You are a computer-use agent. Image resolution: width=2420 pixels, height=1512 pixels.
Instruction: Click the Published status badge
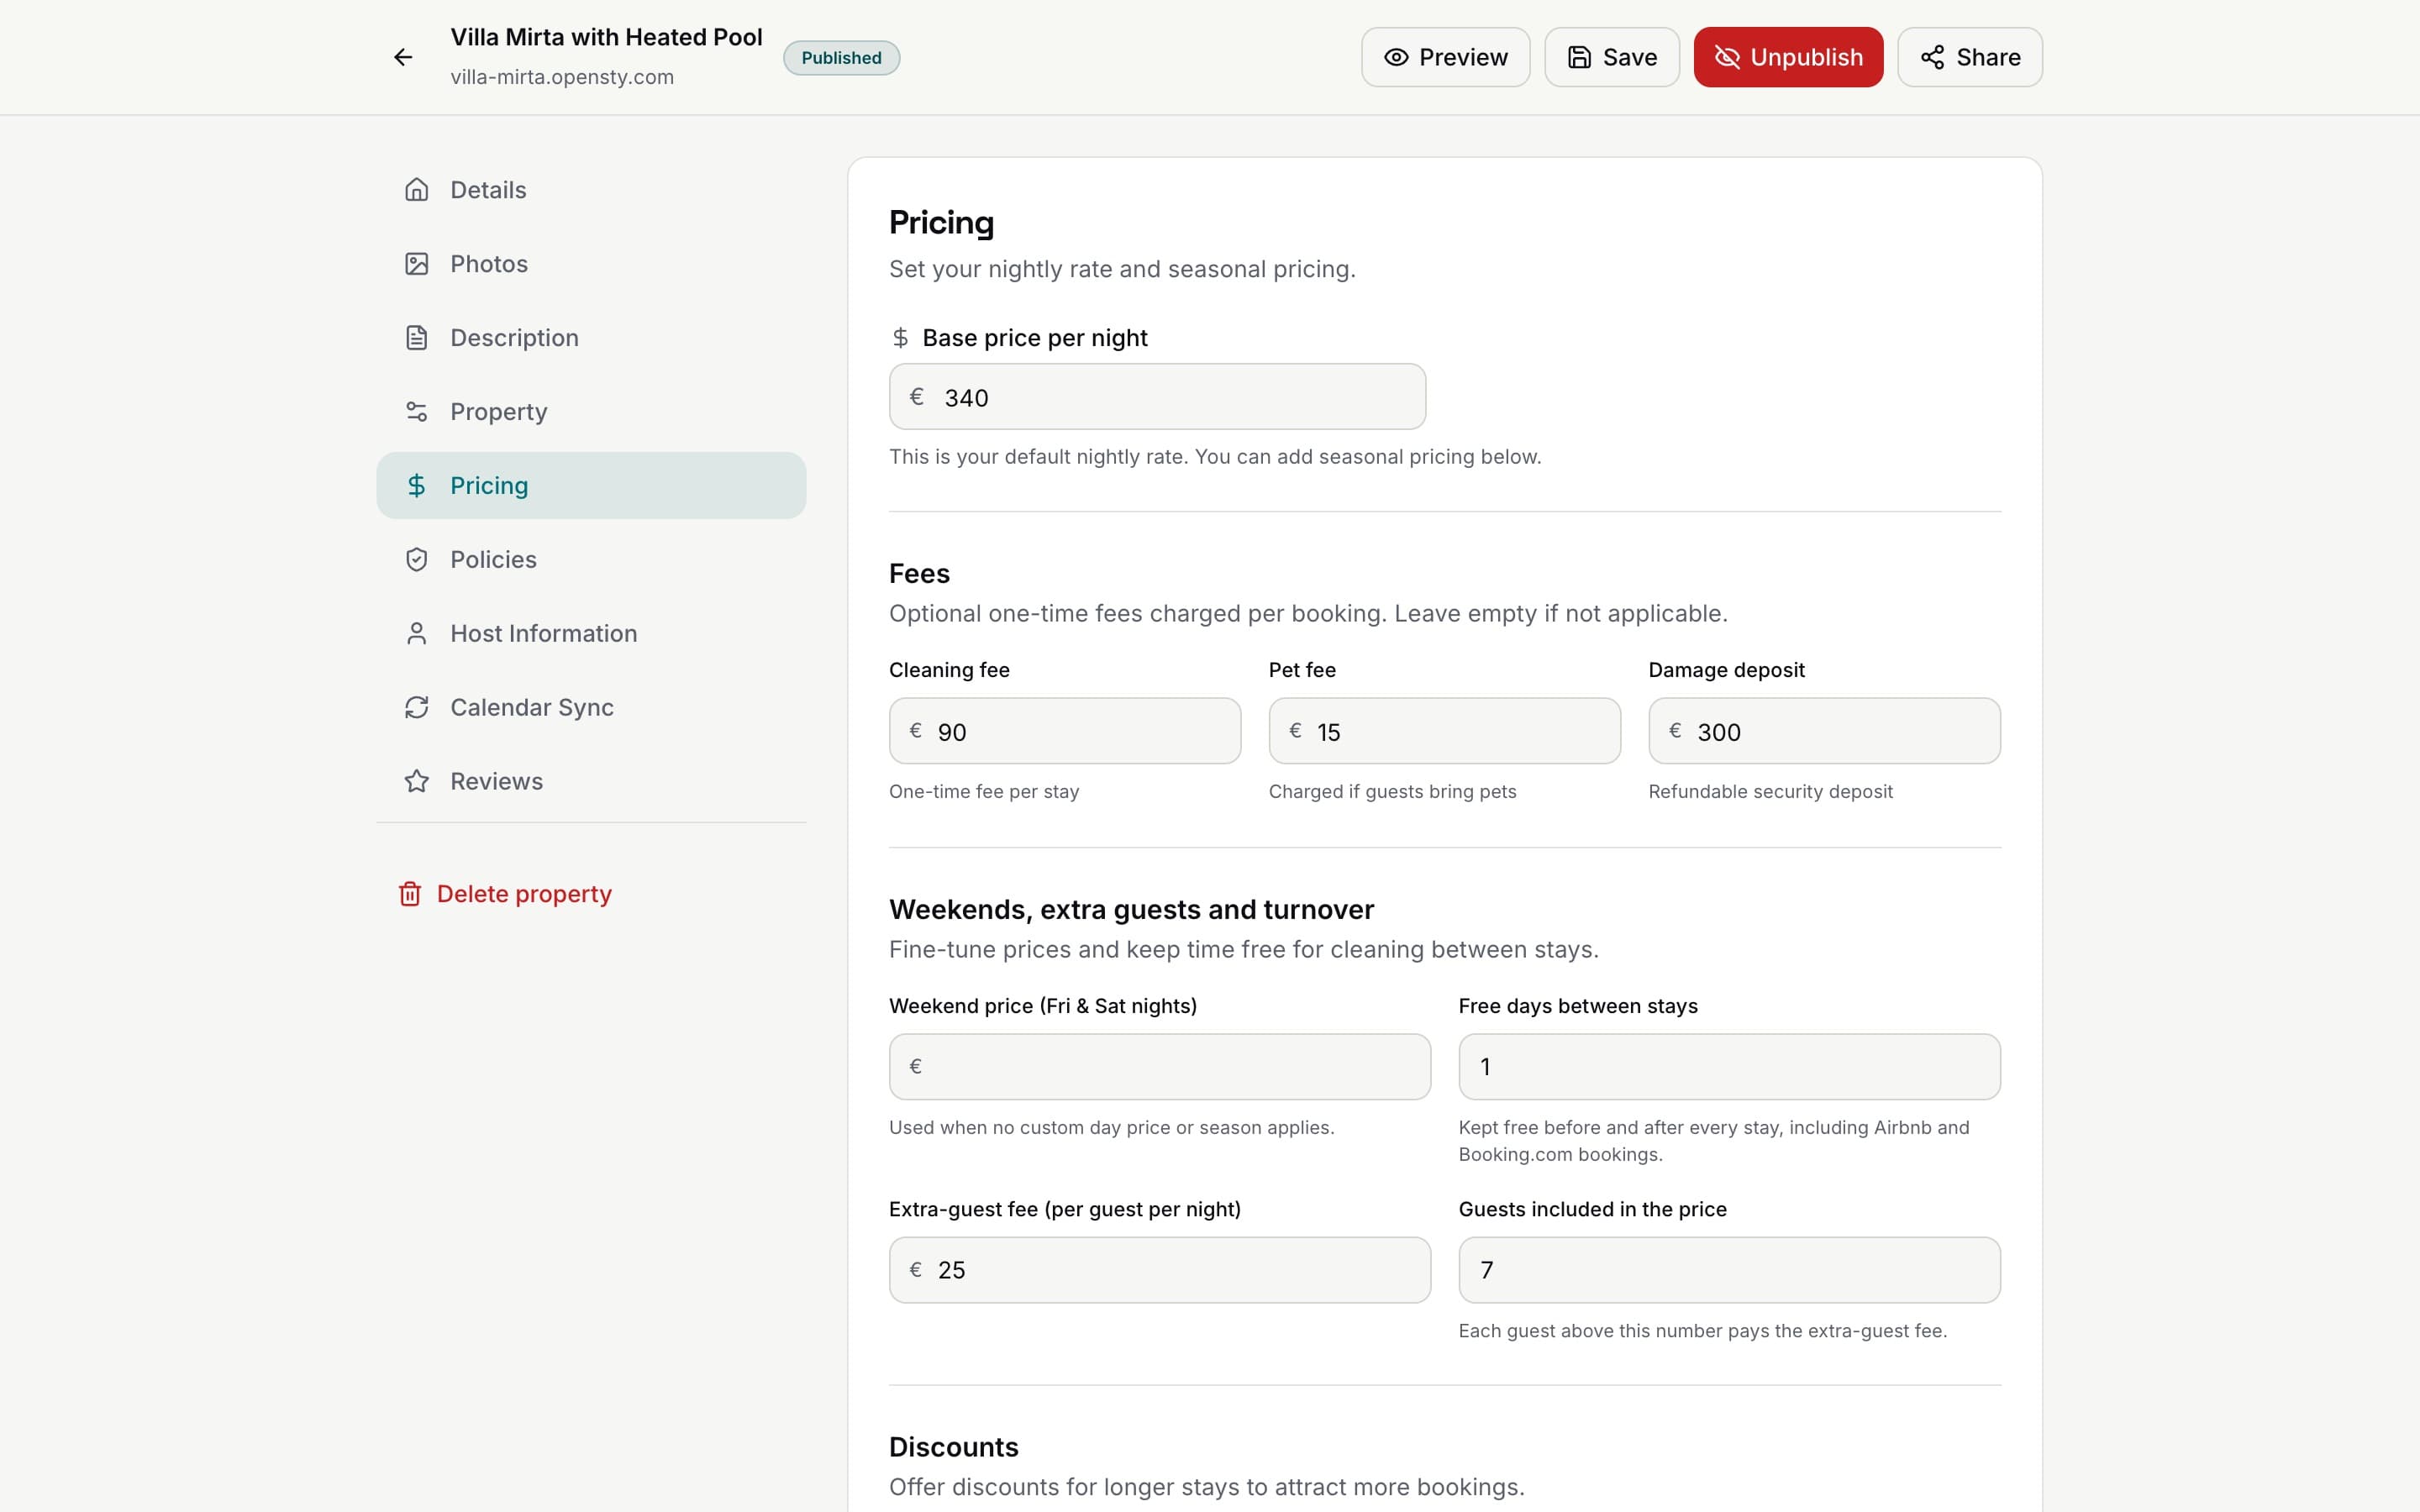[x=841, y=58]
